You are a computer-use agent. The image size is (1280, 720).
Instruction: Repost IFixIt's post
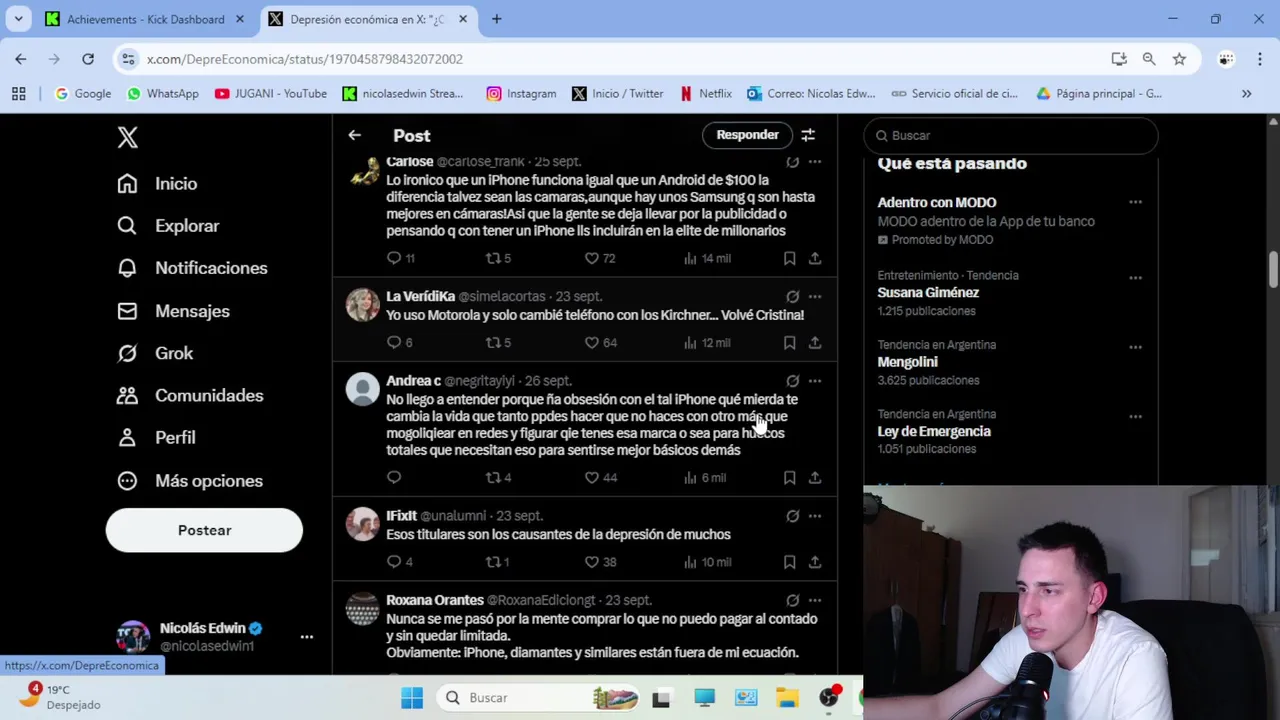(498, 562)
